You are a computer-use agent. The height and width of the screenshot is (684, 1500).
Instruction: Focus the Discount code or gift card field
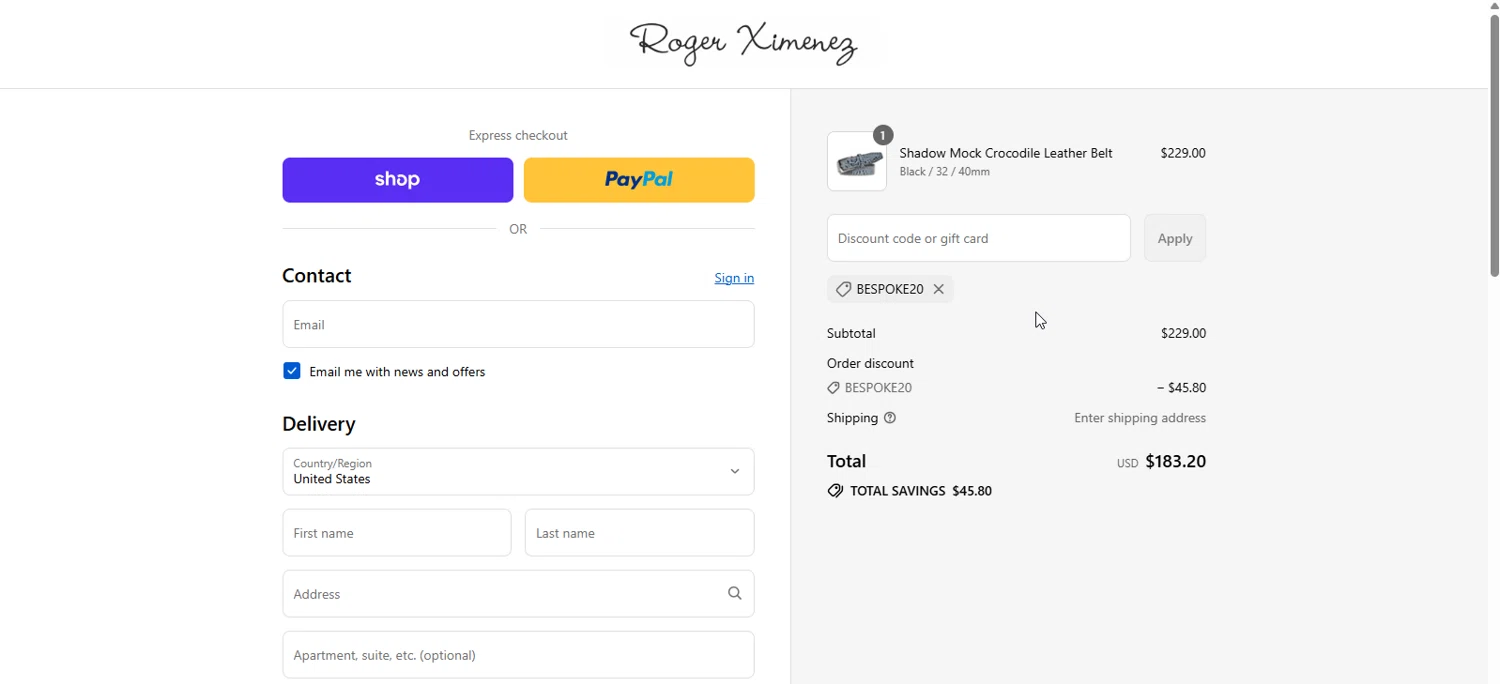[979, 238]
